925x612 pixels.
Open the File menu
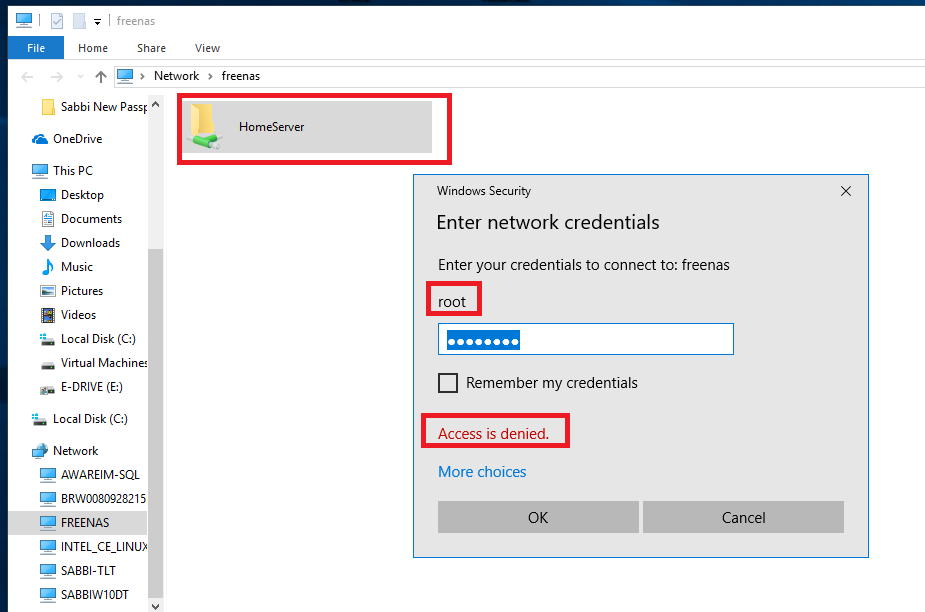(x=36, y=48)
